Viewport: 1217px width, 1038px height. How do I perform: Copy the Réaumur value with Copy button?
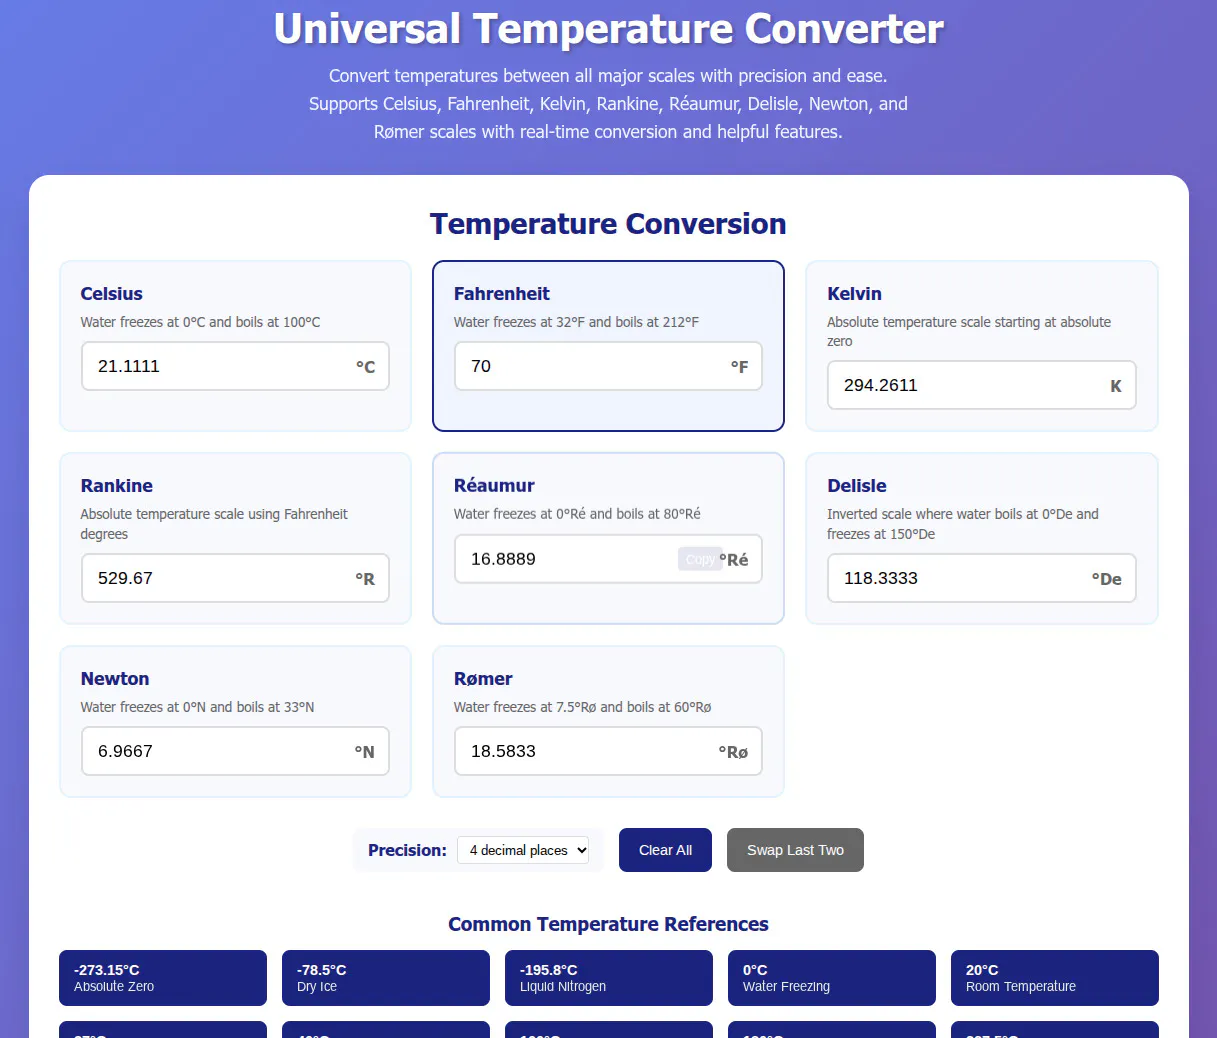click(x=700, y=559)
